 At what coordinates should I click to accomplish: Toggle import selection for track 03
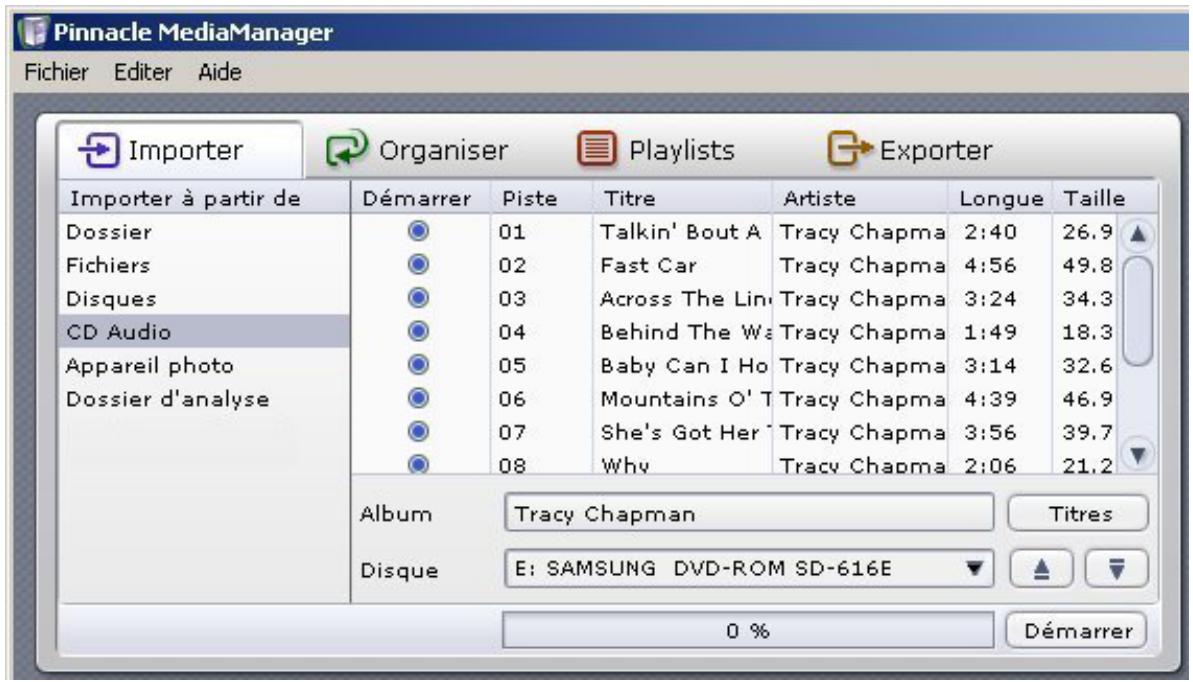click(418, 298)
